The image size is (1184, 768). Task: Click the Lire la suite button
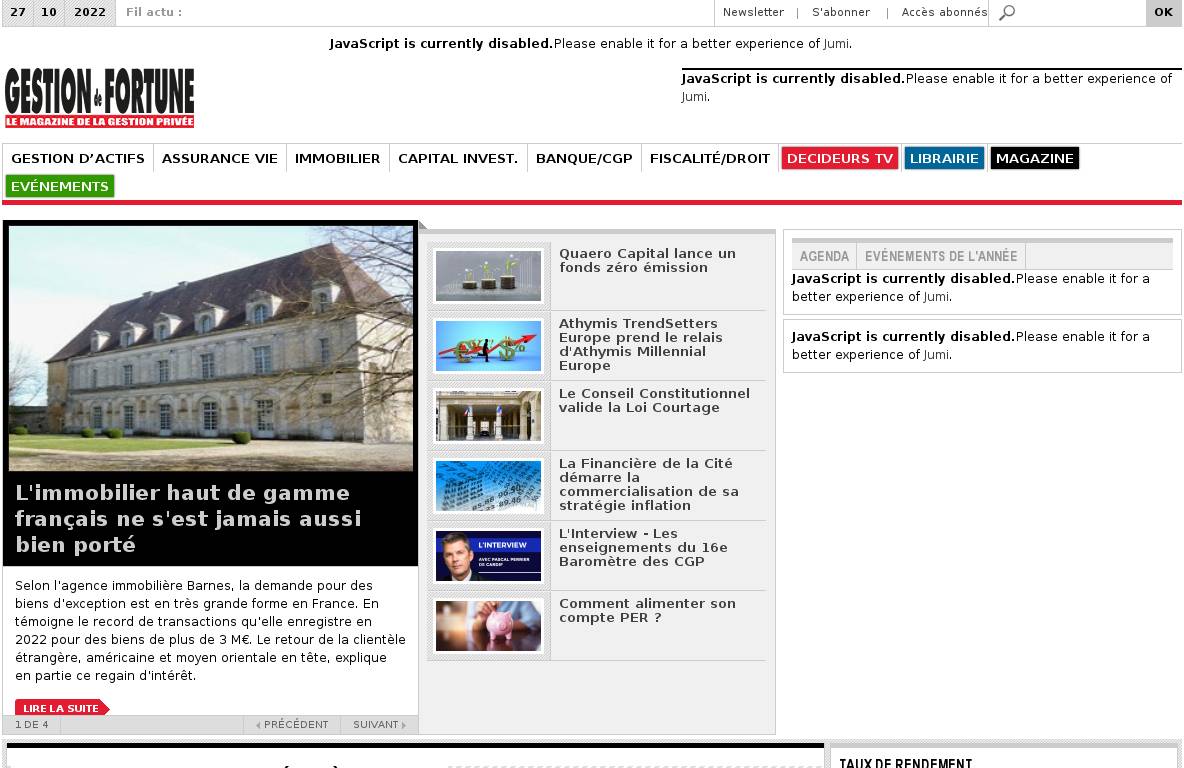tap(61, 708)
